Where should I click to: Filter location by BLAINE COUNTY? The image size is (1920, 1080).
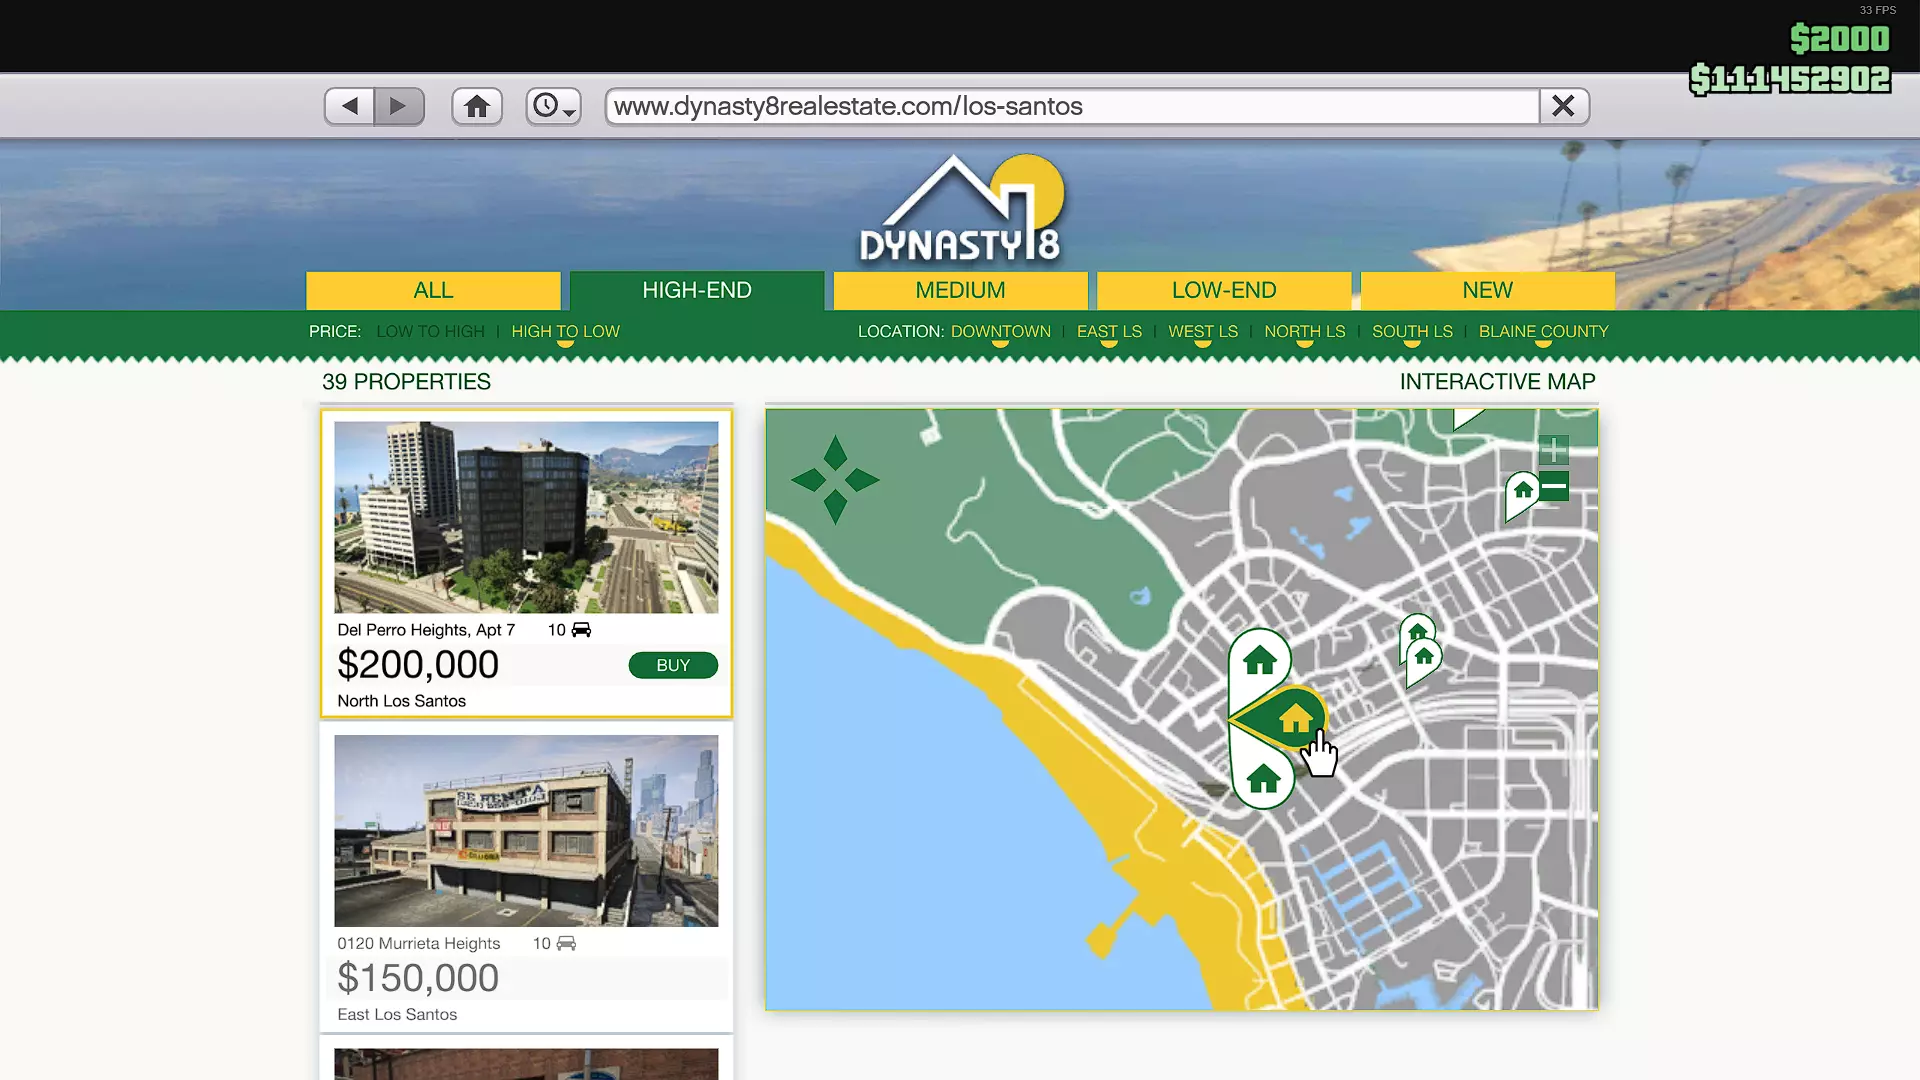tap(1543, 331)
